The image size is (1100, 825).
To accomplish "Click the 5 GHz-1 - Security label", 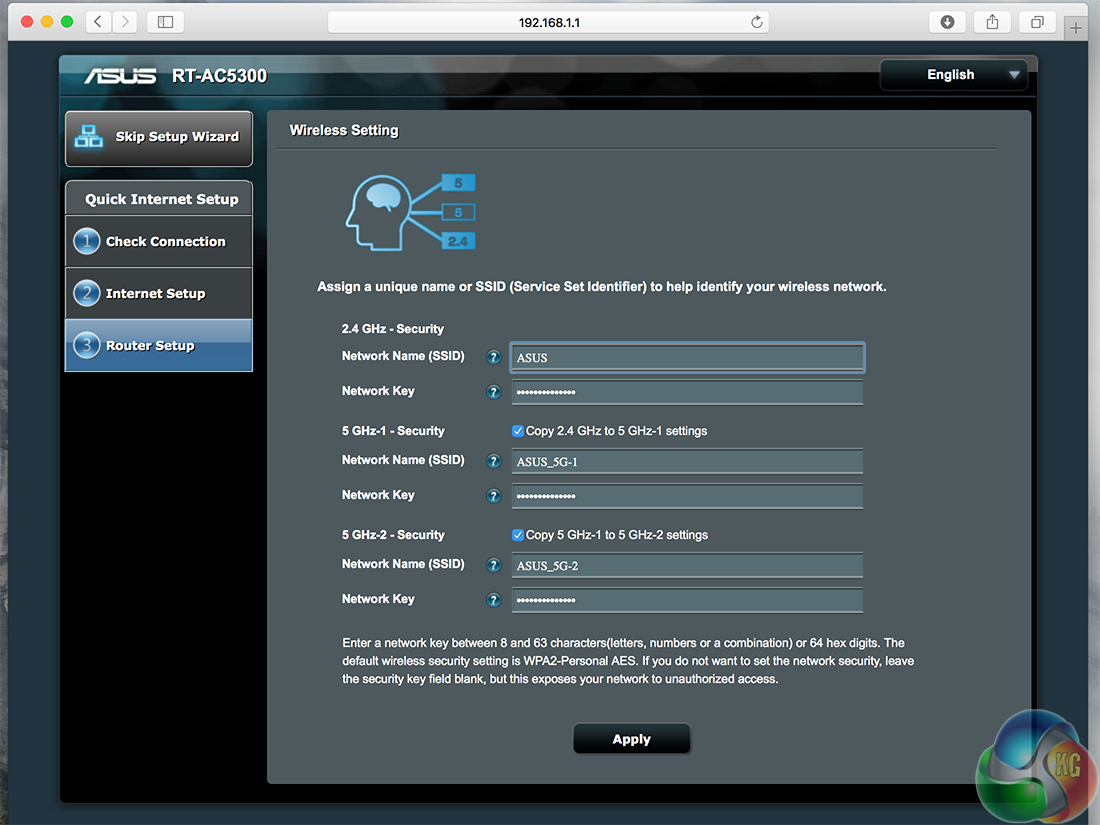I will [x=393, y=431].
